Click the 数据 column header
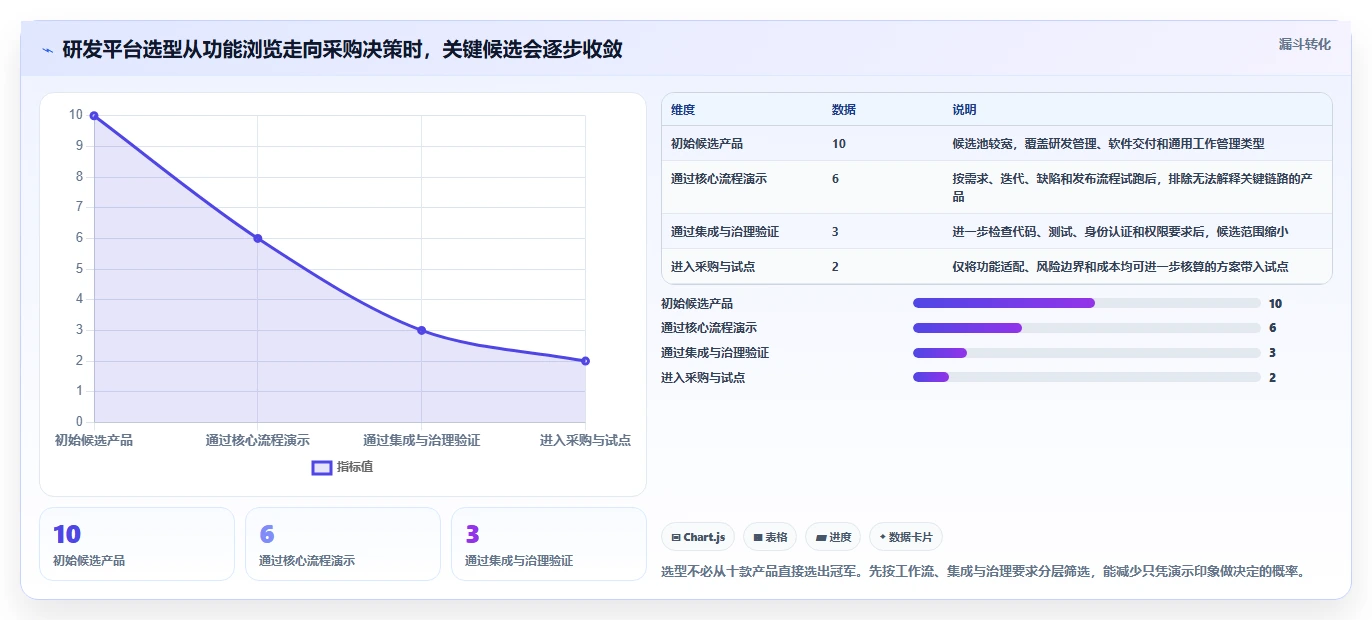The height and width of the screenshot is (620, 1372). click(844, 110)
